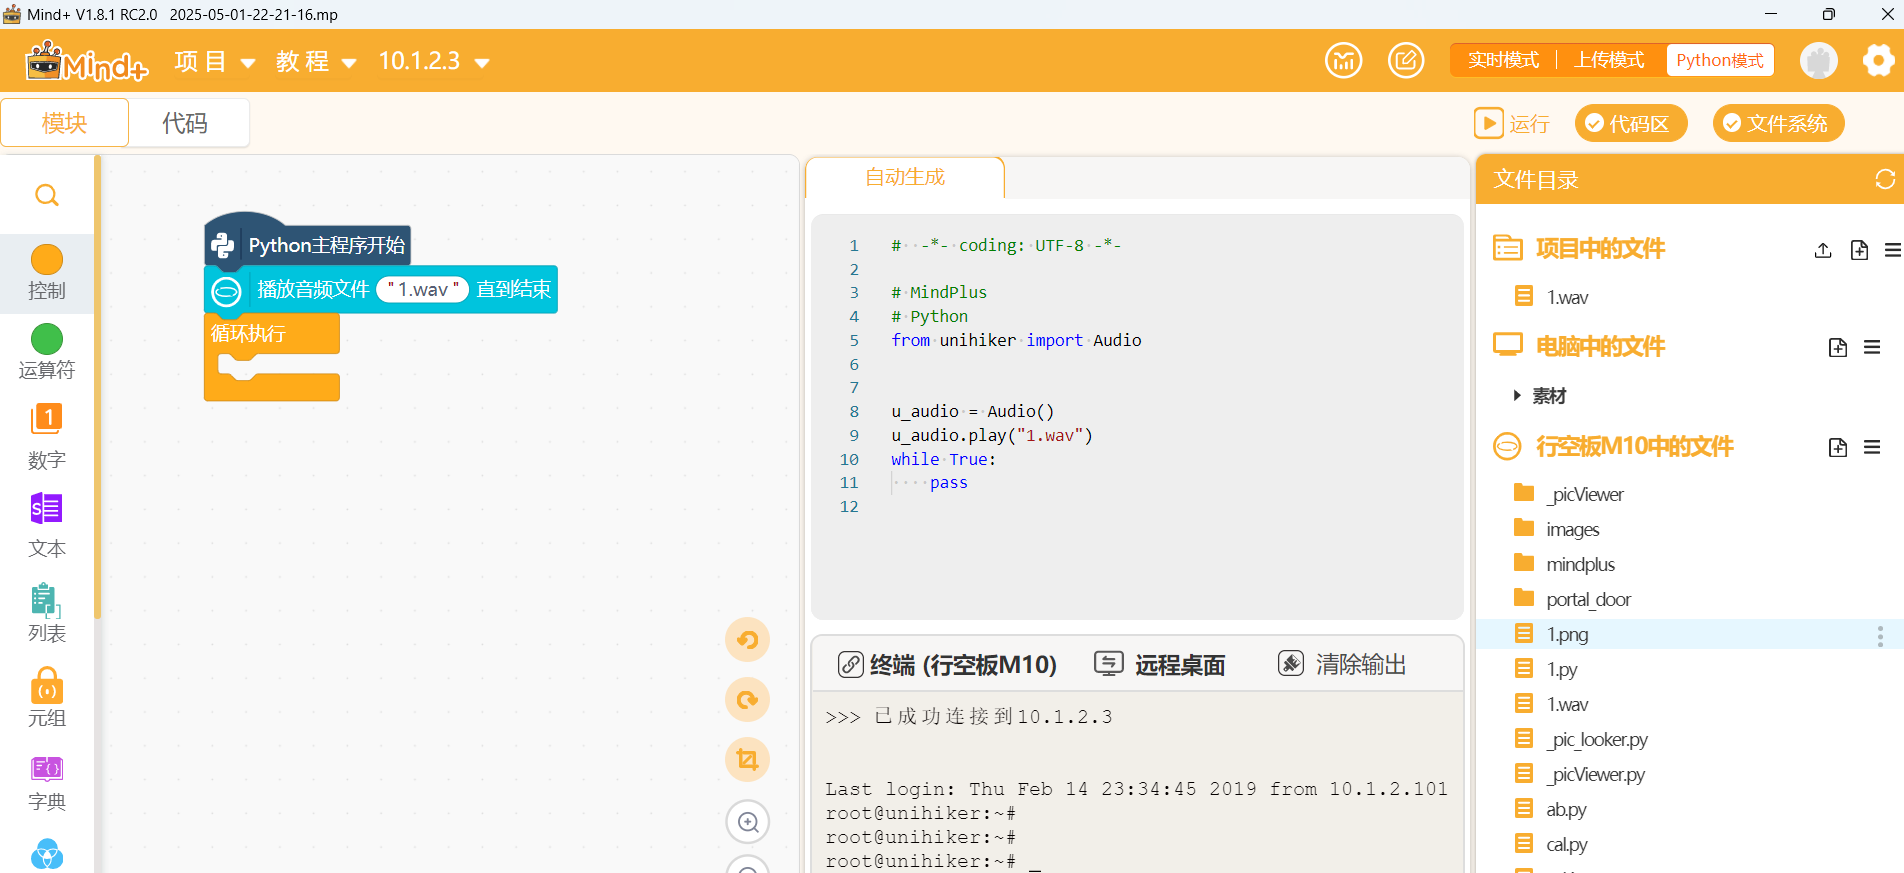1904x873 pixels.
Task: Toggle the 文件系统 panel
Action: [1778, 123]
